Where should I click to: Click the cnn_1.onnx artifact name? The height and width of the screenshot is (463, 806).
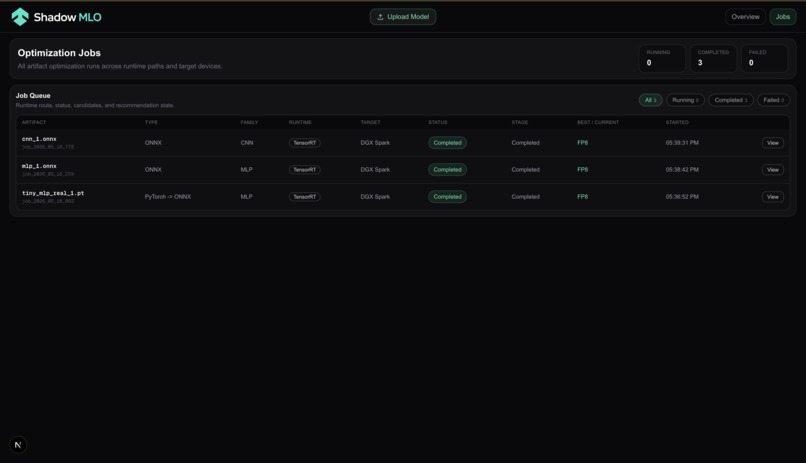click(x=39, y=139)
